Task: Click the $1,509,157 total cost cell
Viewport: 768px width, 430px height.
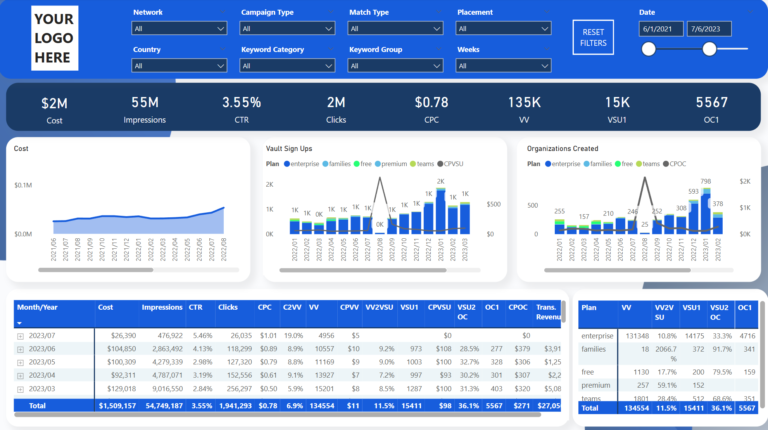Action: tap(117, 406)
